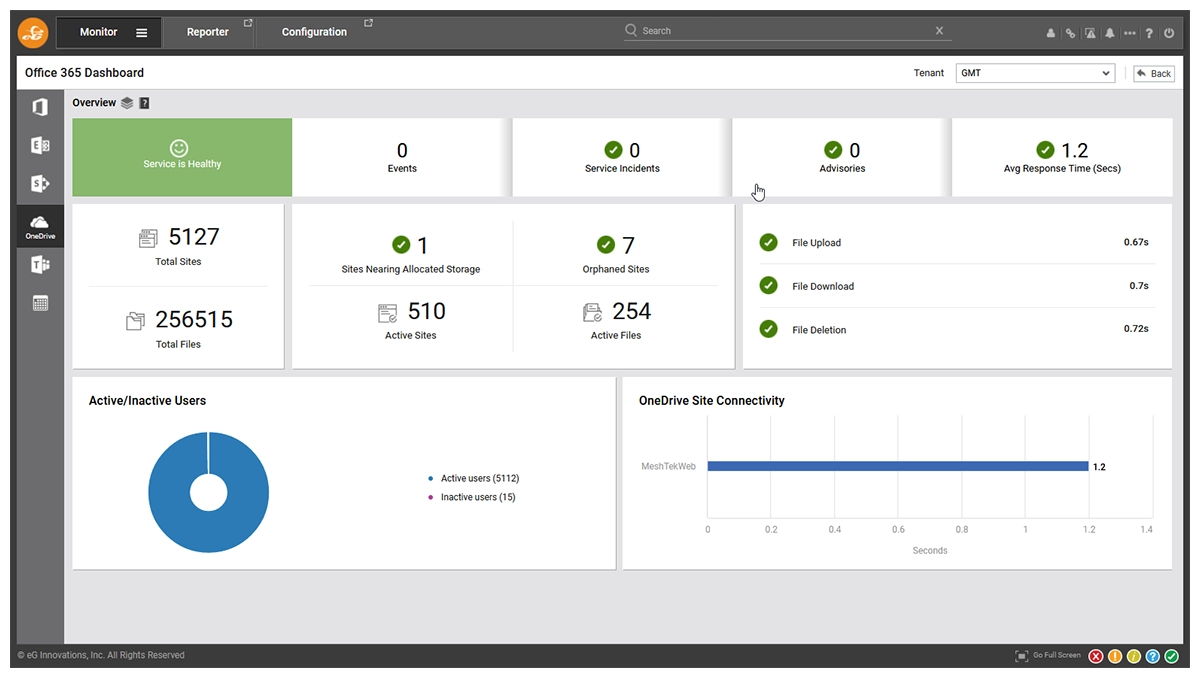Open the Service Incidents tile

pos(622,157)
